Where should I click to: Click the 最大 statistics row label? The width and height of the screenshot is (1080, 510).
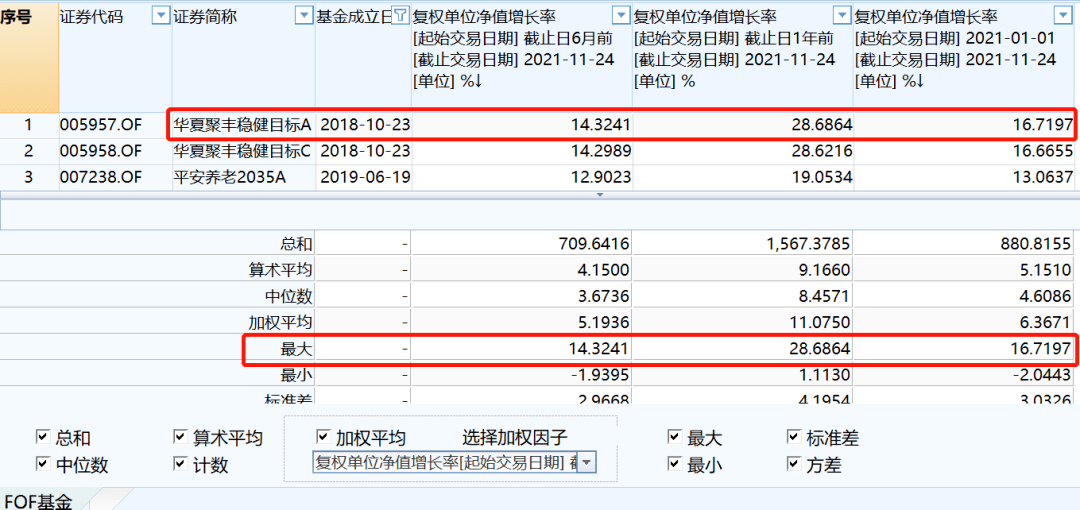(295, 349)
